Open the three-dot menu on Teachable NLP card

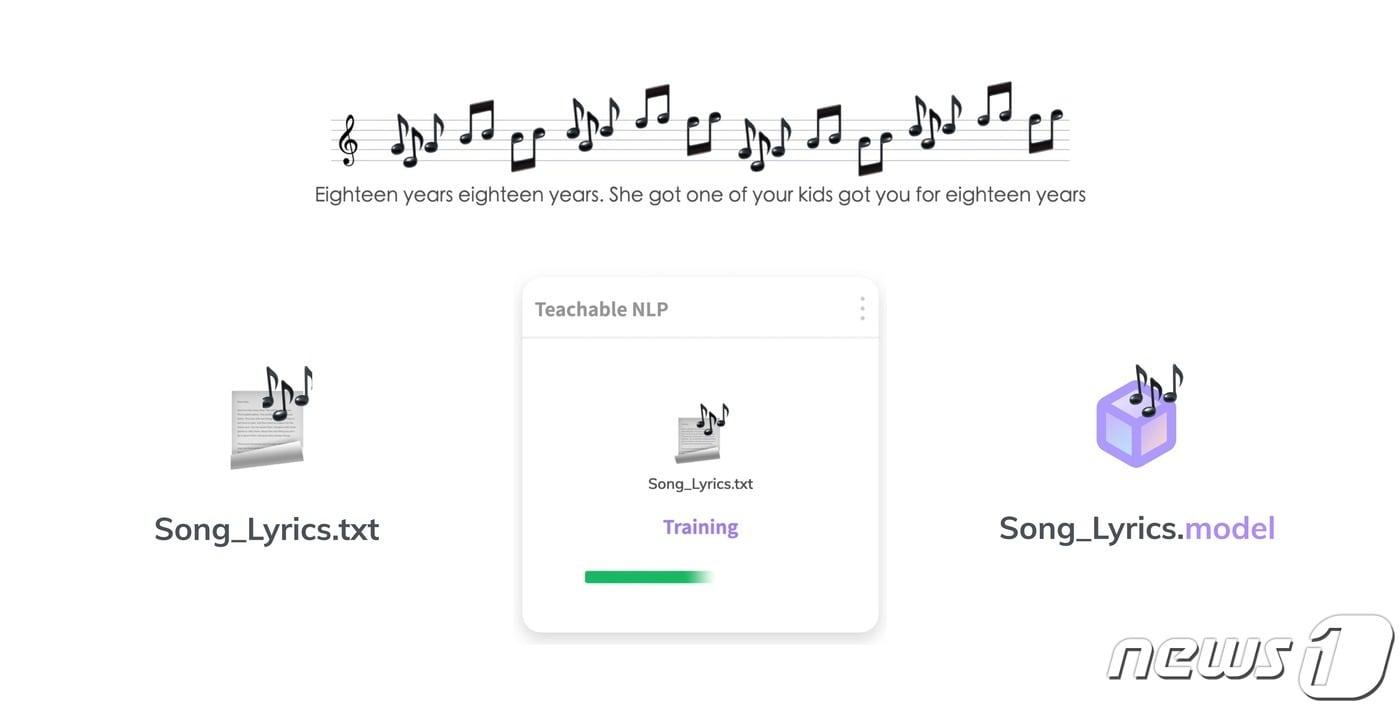[862, 309]
